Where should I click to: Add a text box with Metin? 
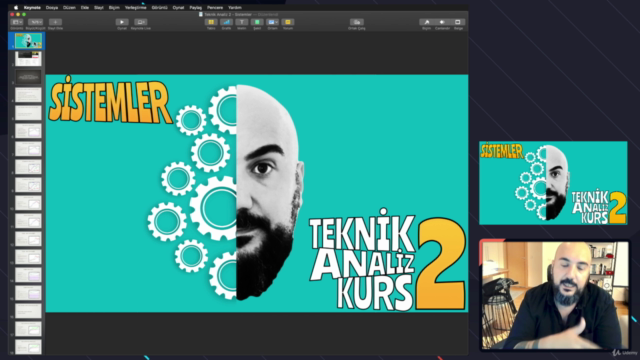[x=242, y=22]
